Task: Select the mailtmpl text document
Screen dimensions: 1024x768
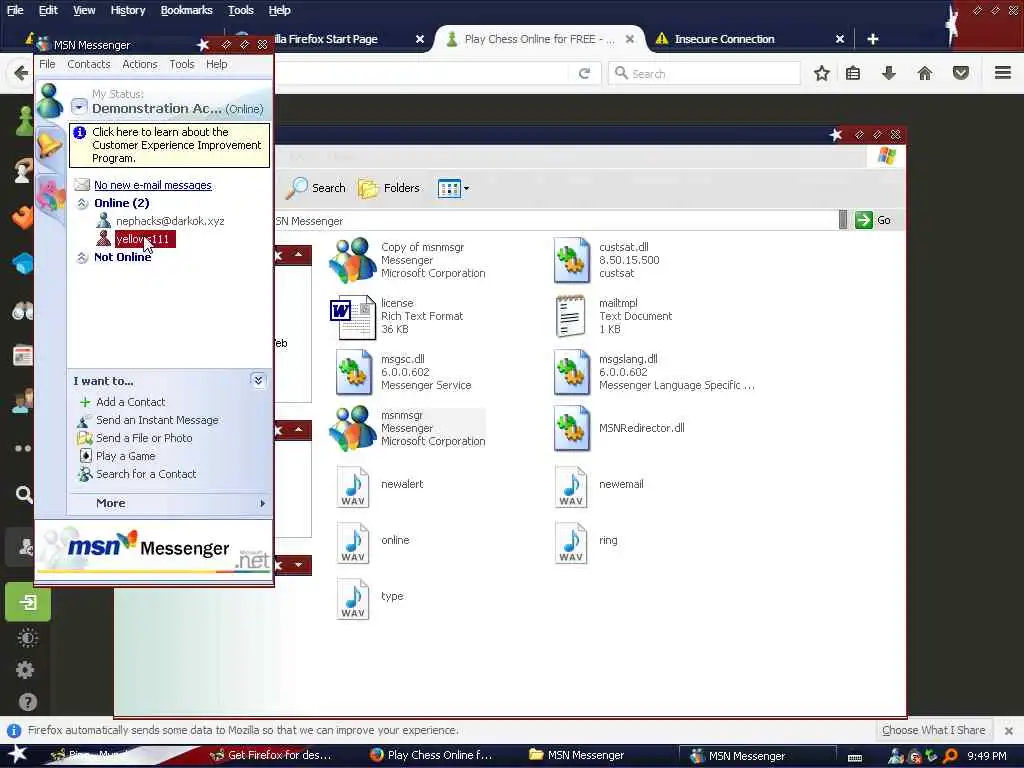Action: [x=613, y=316]
